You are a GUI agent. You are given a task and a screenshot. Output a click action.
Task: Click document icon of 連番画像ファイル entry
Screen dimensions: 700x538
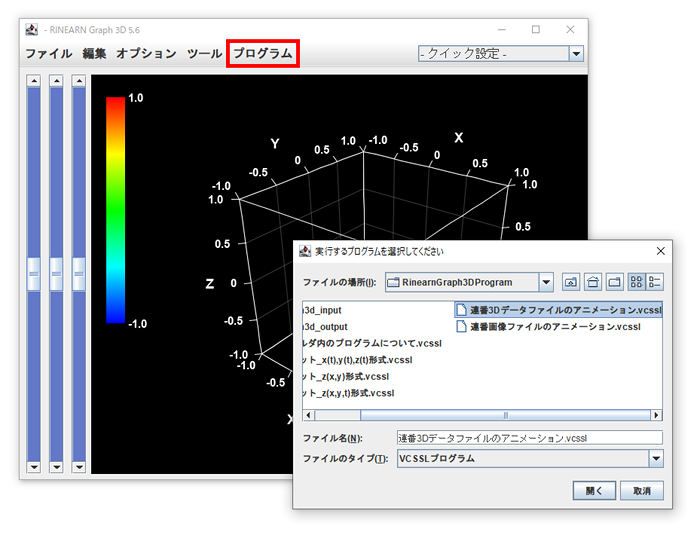tap(462, 326)
